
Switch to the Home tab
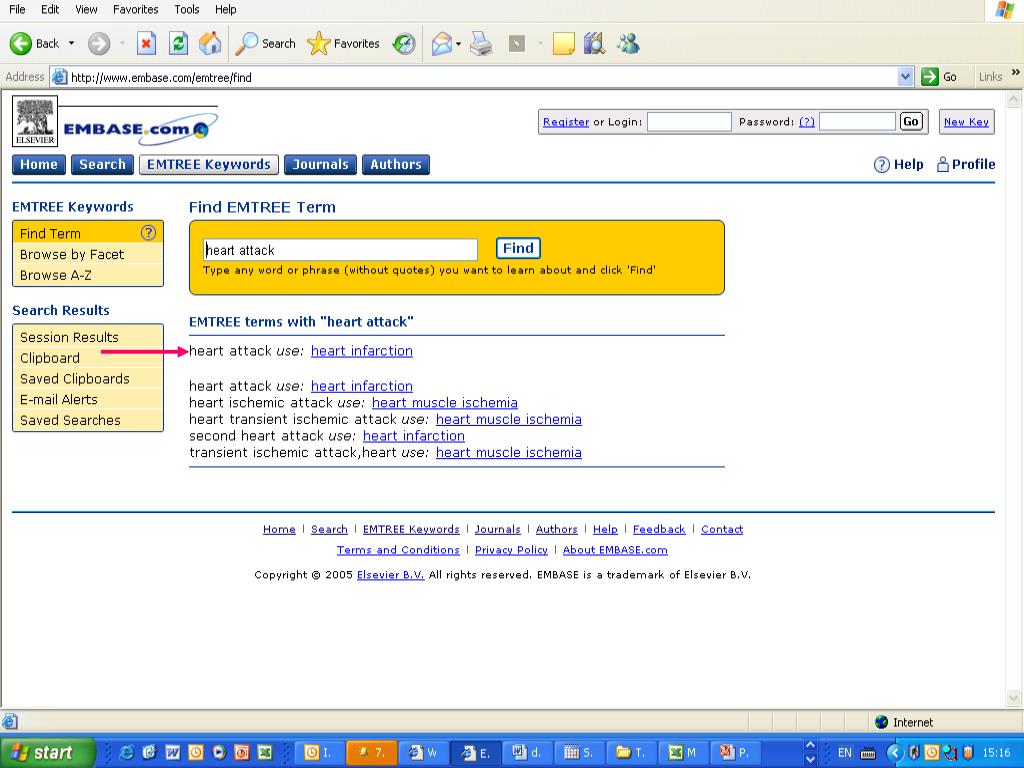pos(39,165)
